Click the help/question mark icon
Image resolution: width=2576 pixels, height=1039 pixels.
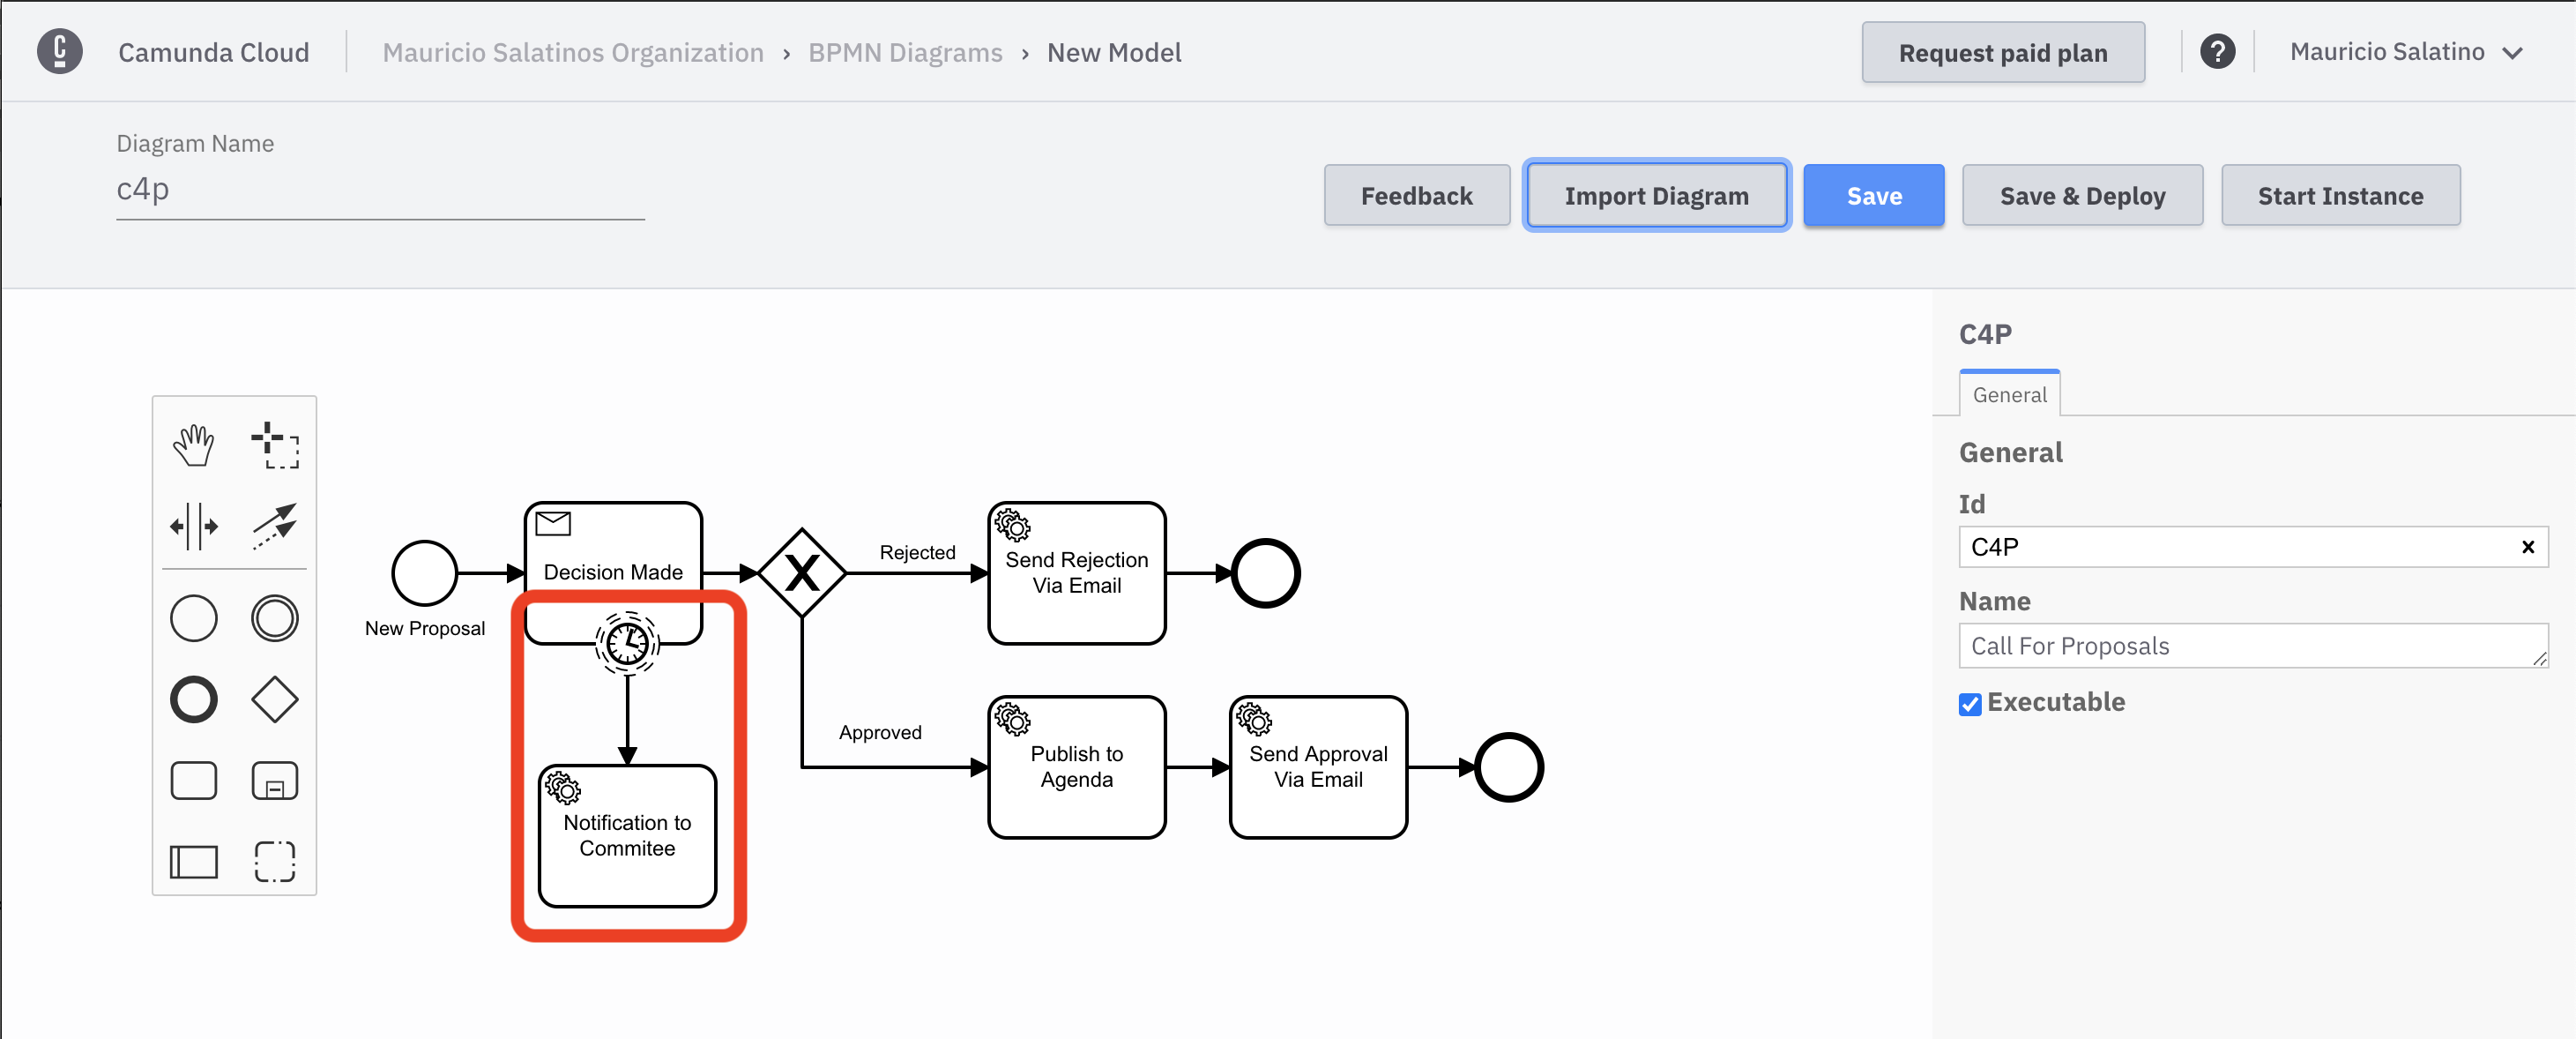coord(2220,51)
